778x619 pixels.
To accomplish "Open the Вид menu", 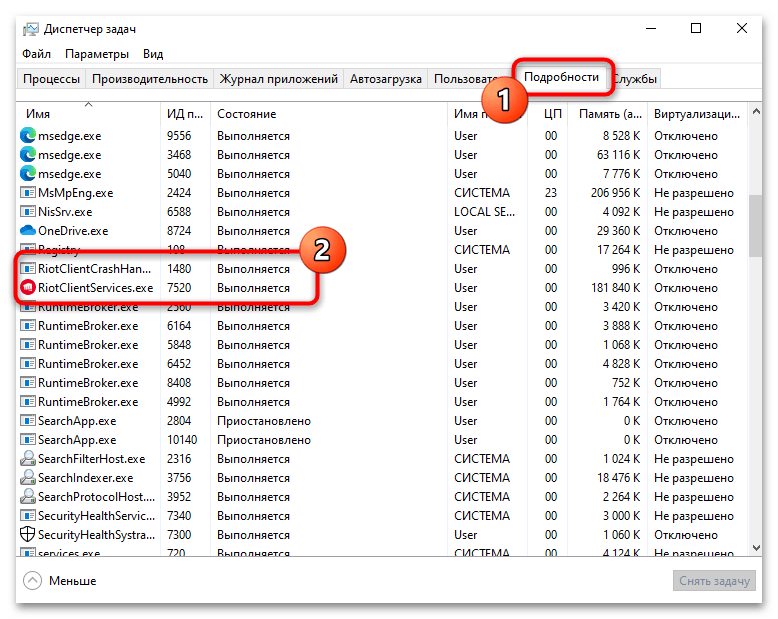I will [153, 54].
